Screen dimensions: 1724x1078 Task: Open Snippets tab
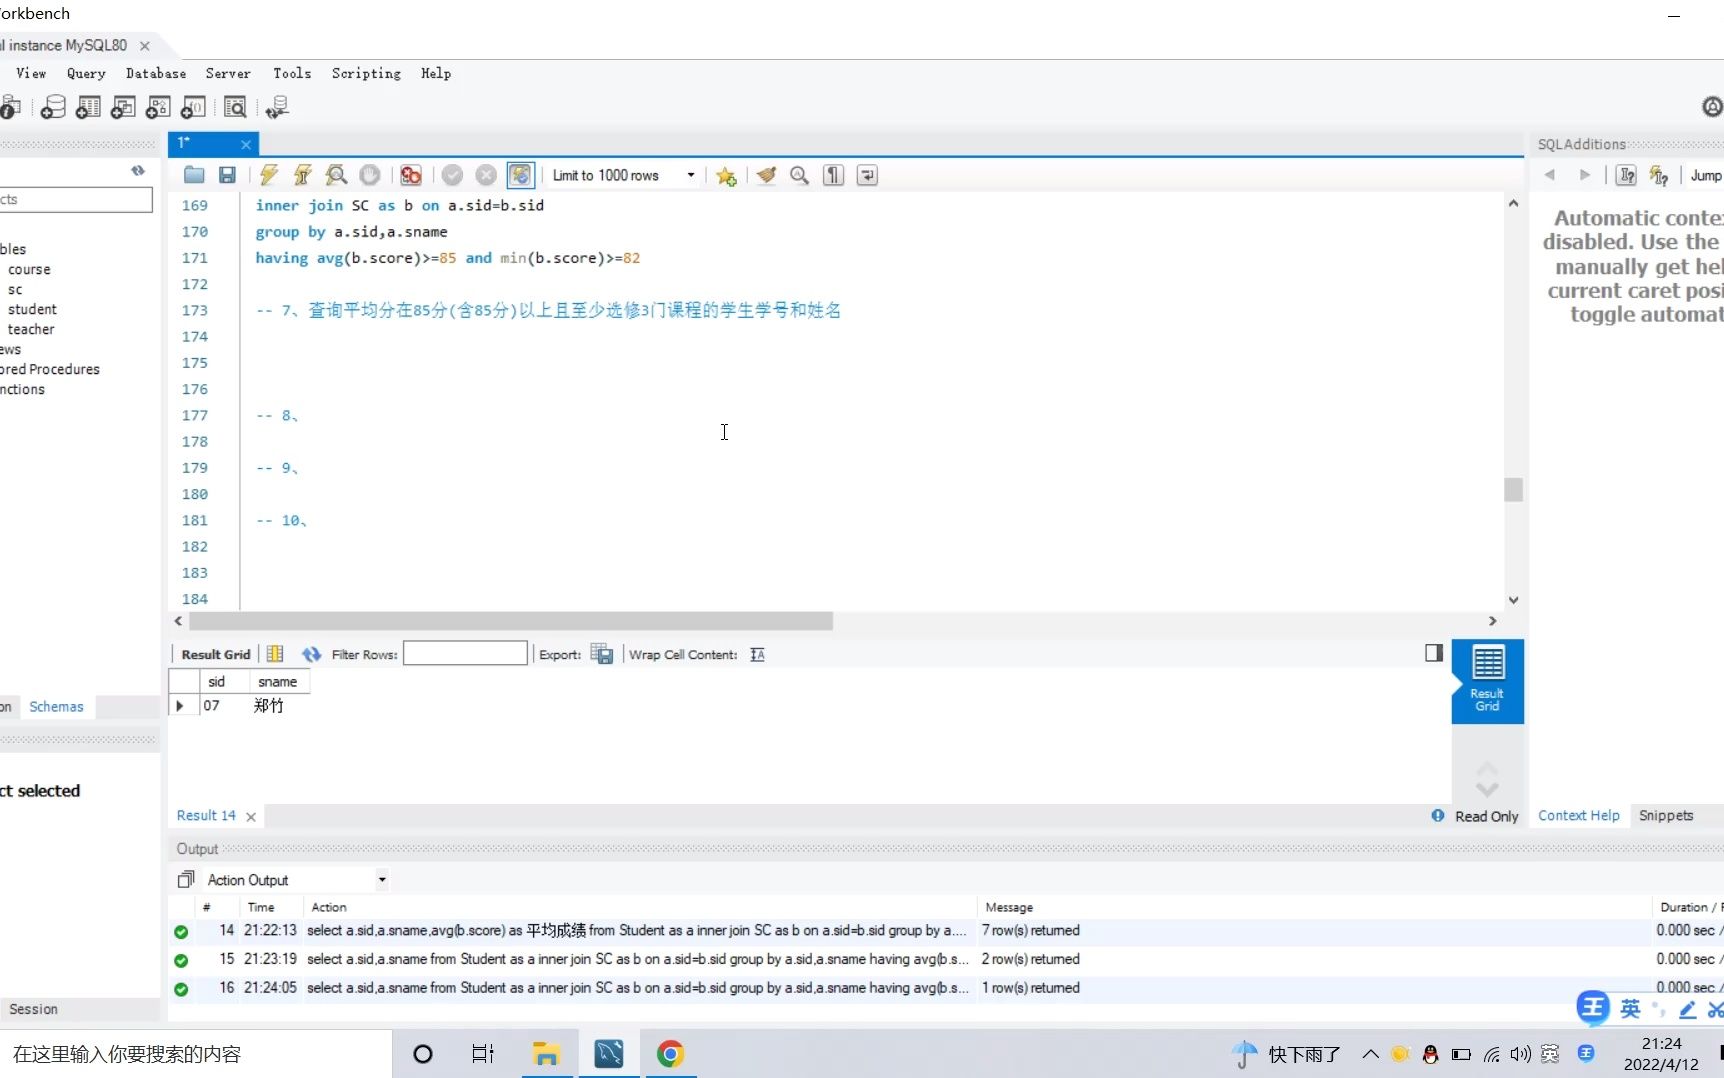click(x=1666, y=816)
